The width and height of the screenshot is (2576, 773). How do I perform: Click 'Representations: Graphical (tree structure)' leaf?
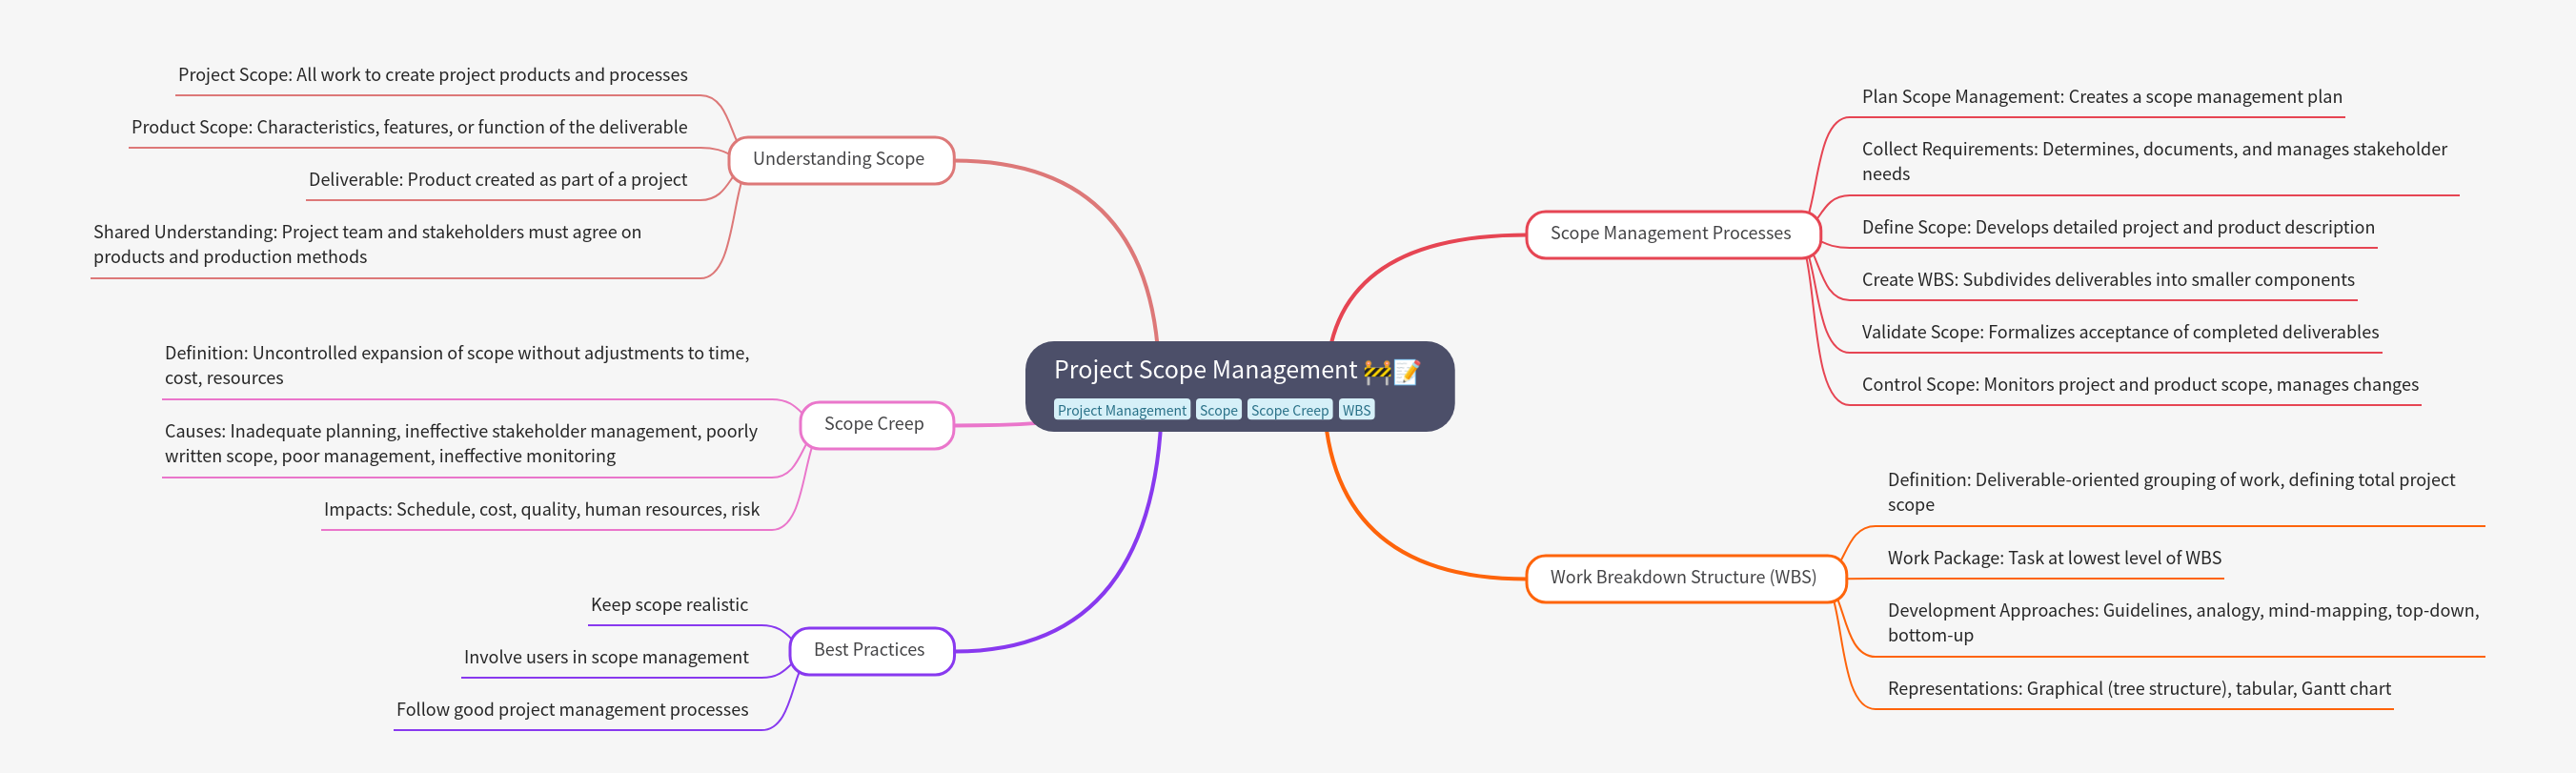tap(2139, 689)
